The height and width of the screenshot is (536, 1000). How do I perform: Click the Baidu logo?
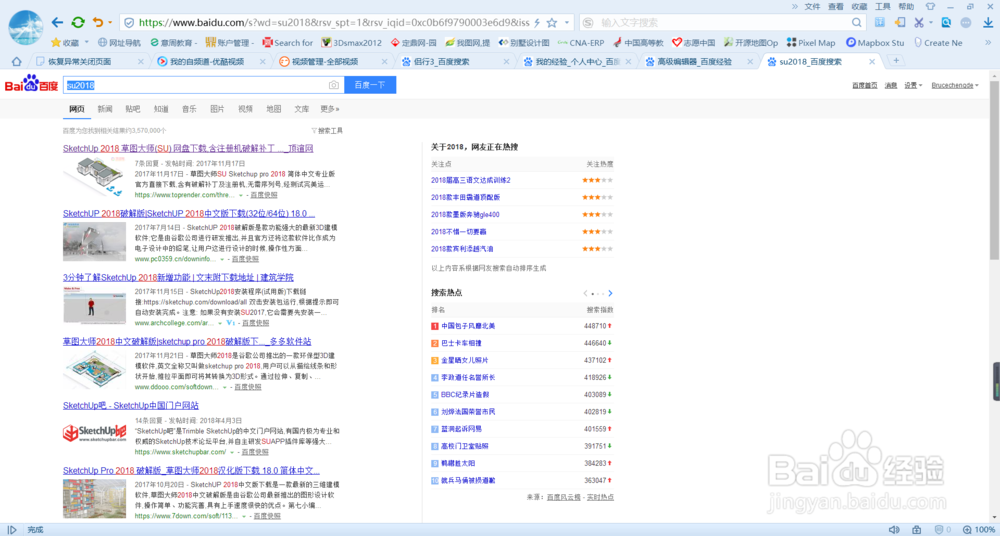click(31, 84)
